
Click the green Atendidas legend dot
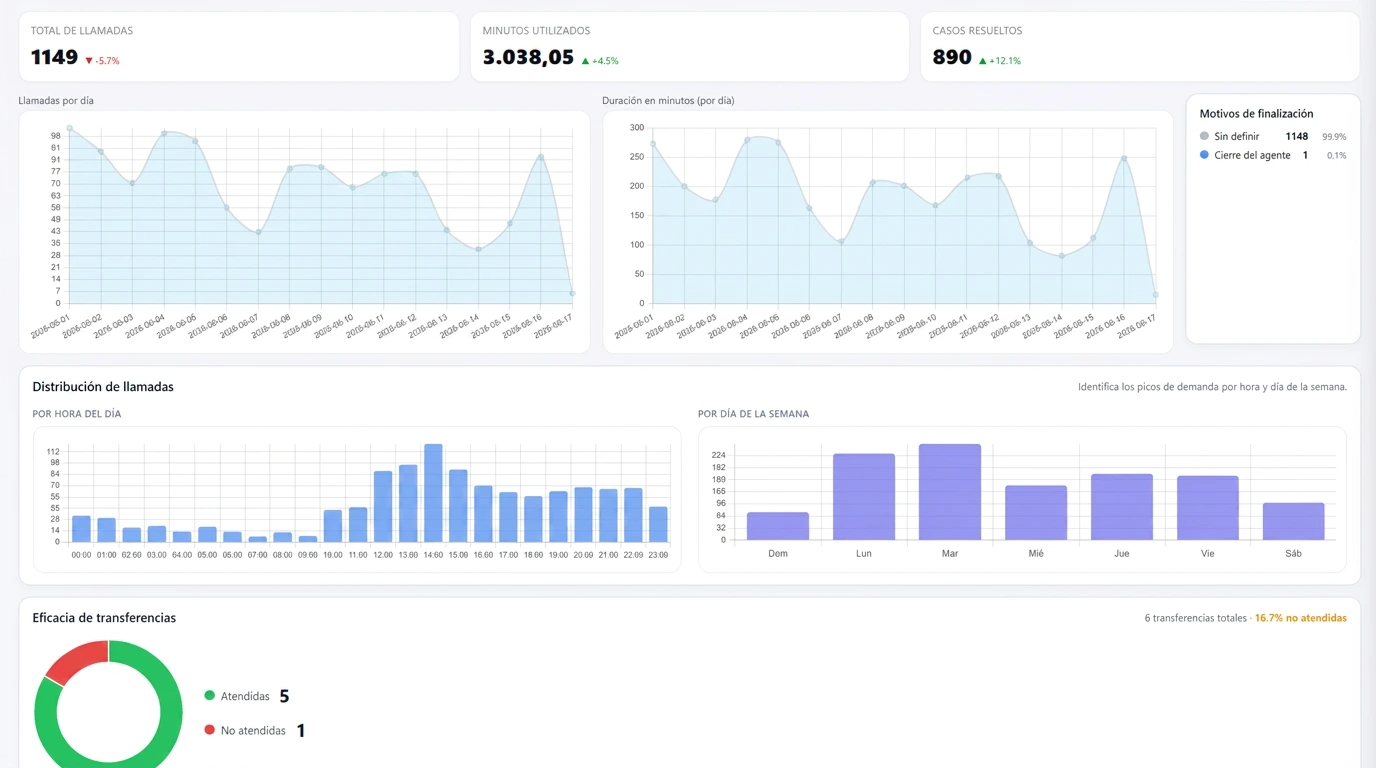209,696
